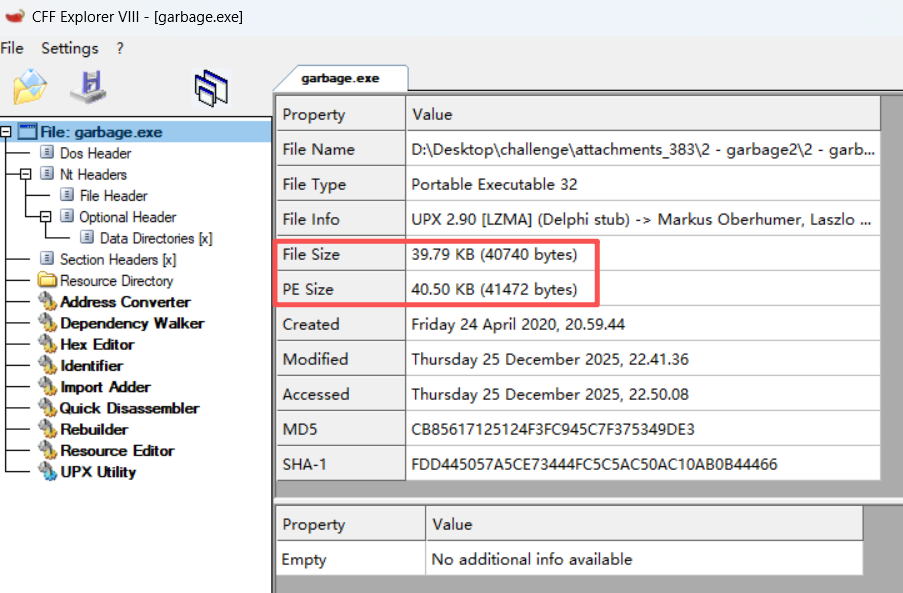This screenshot has height=593, width=903.
Task: Launch Import Adder tool
Action: [105, 387]
